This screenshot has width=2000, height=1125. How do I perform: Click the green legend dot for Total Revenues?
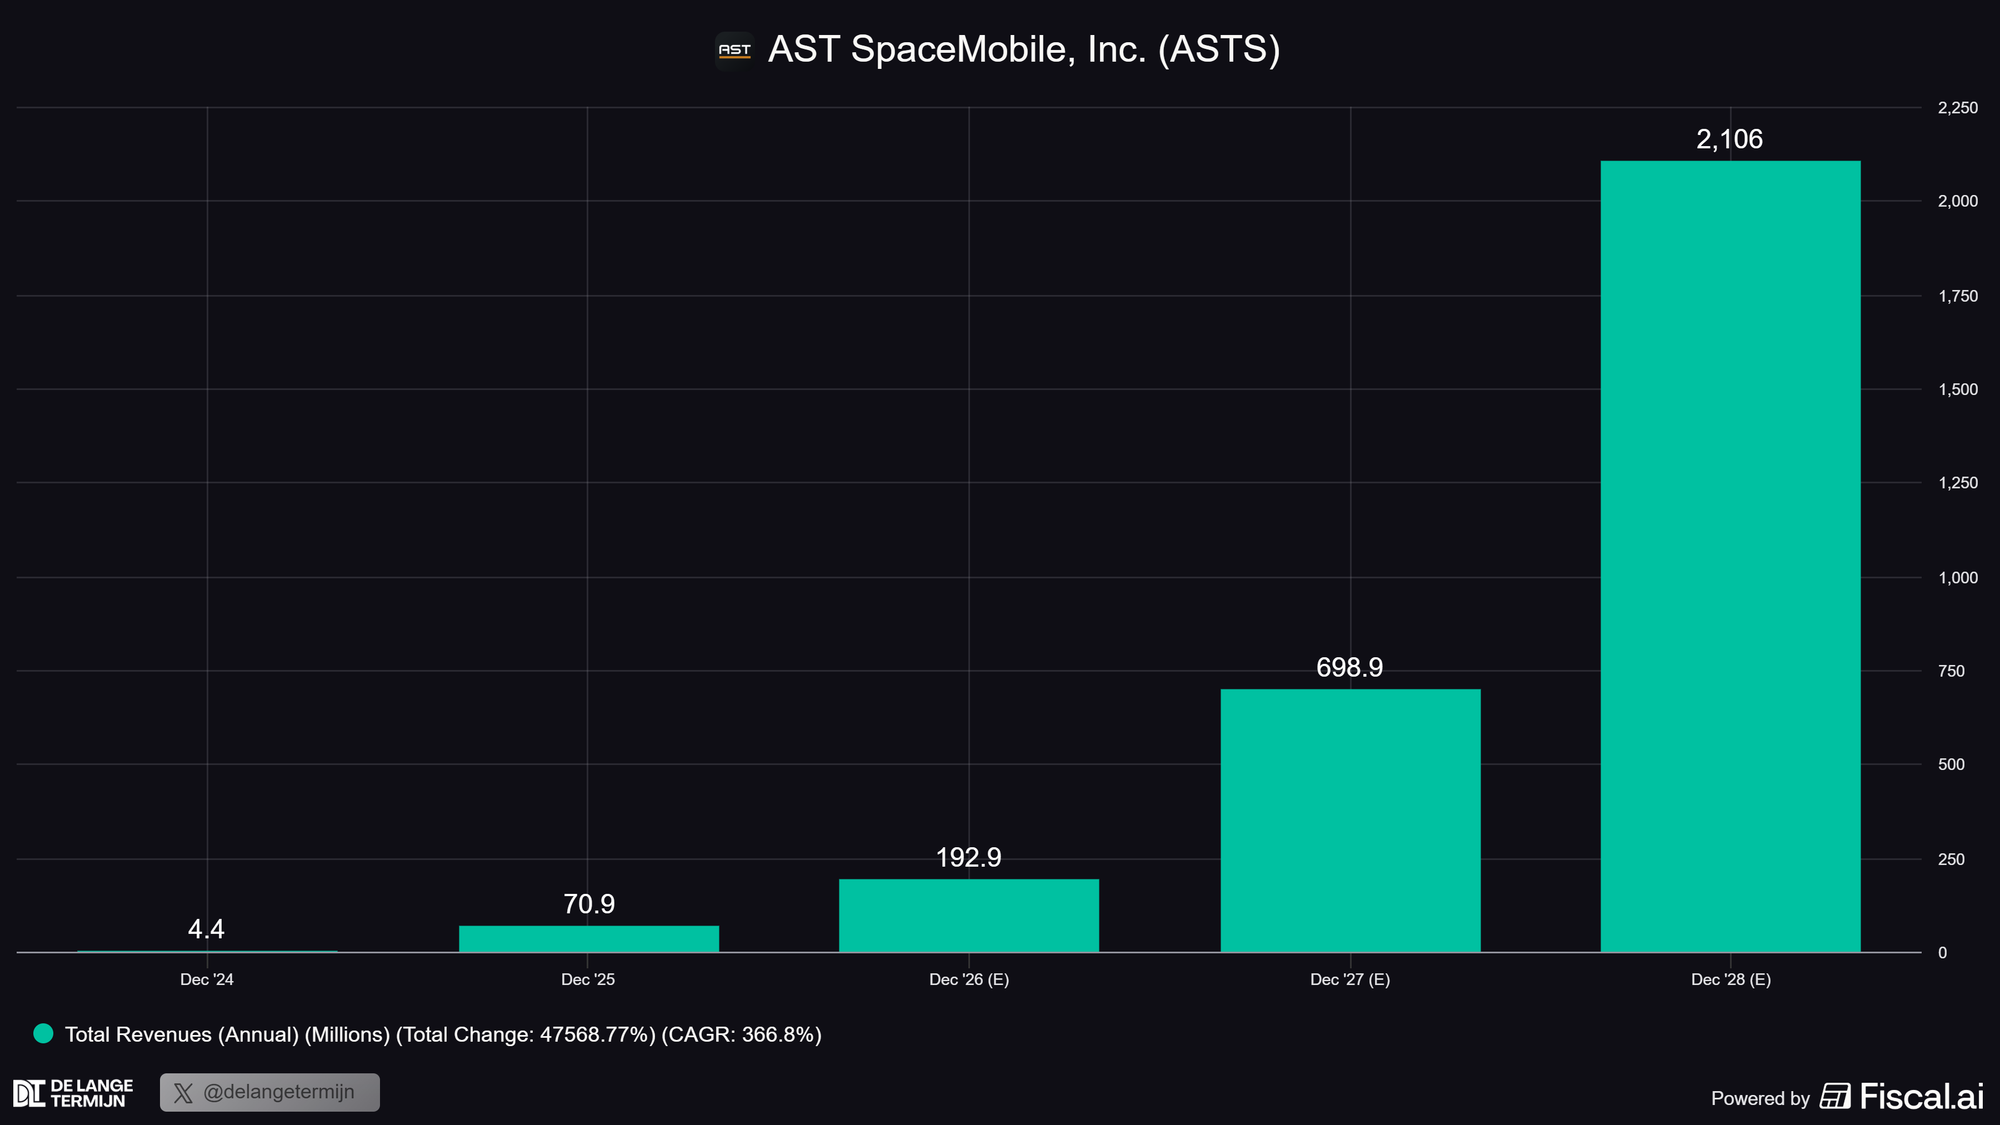click(43, 1034)
